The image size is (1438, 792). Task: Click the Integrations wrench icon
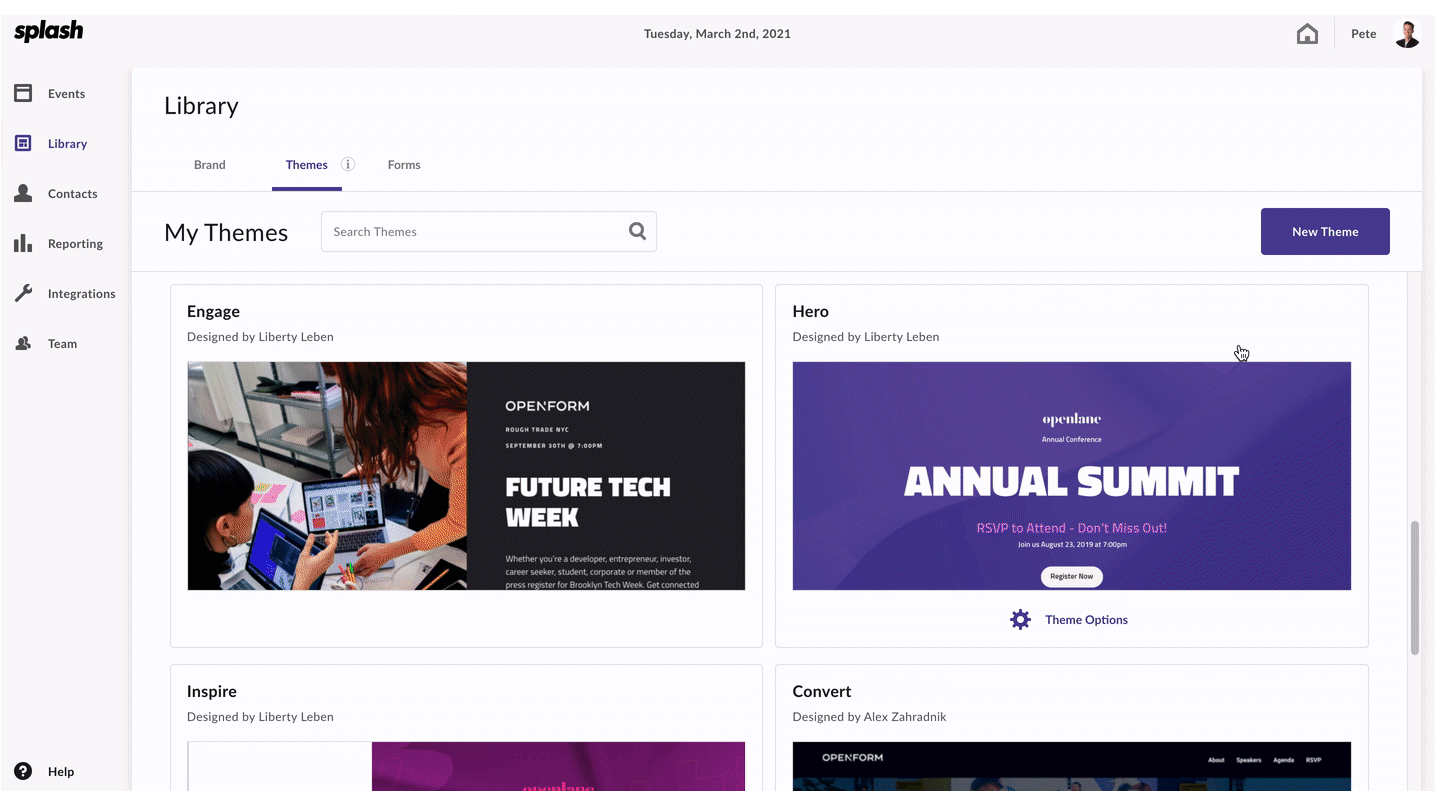[x=23, y=293]
